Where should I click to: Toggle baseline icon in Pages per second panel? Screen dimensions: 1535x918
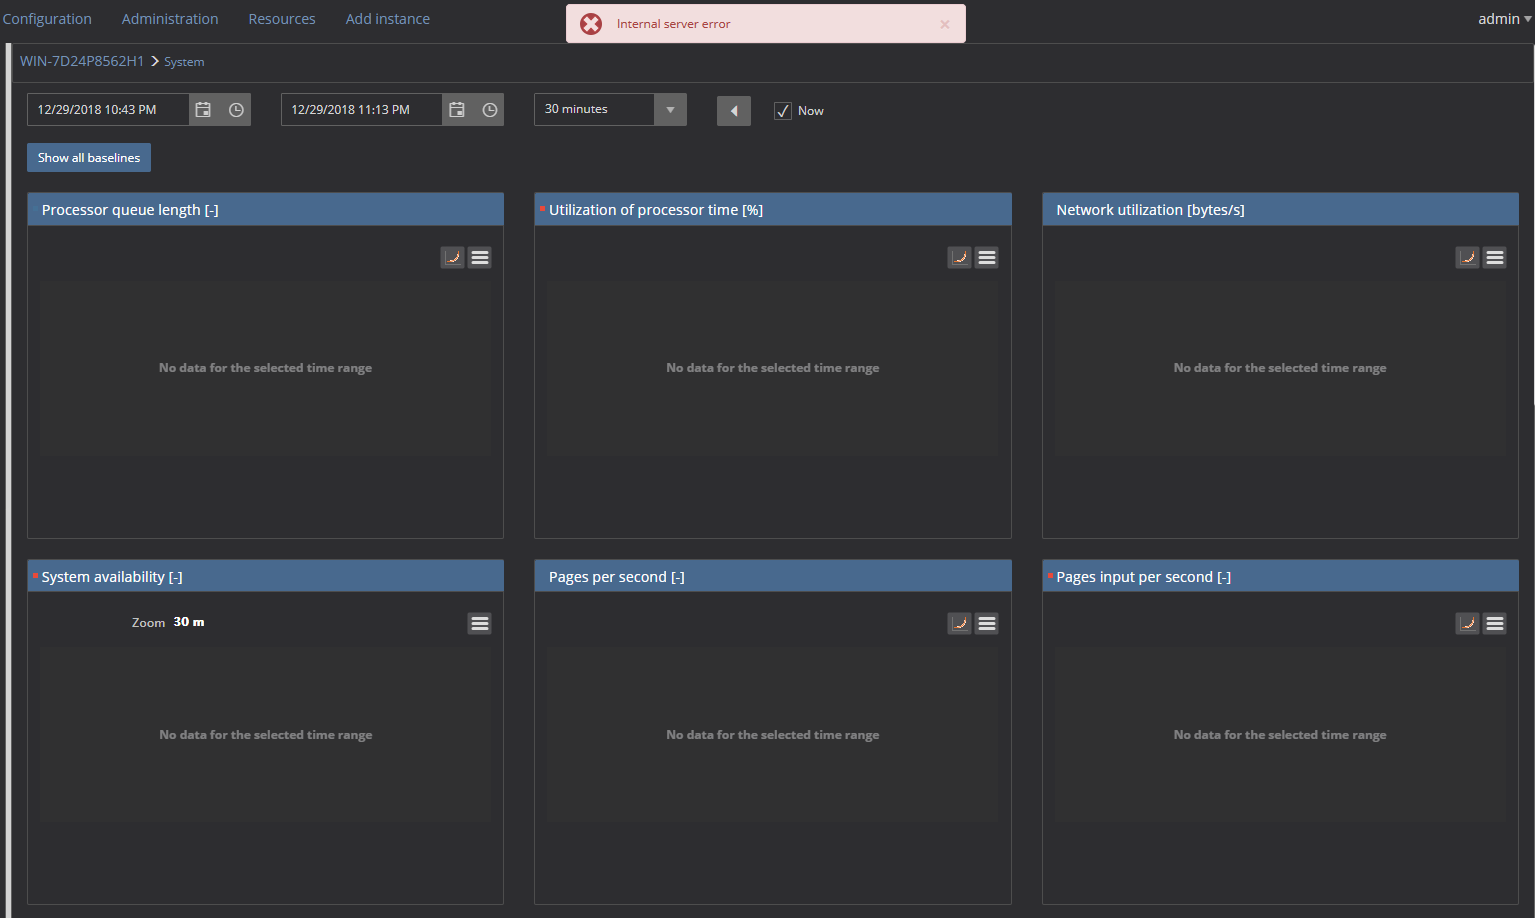(x=959, y=624)
